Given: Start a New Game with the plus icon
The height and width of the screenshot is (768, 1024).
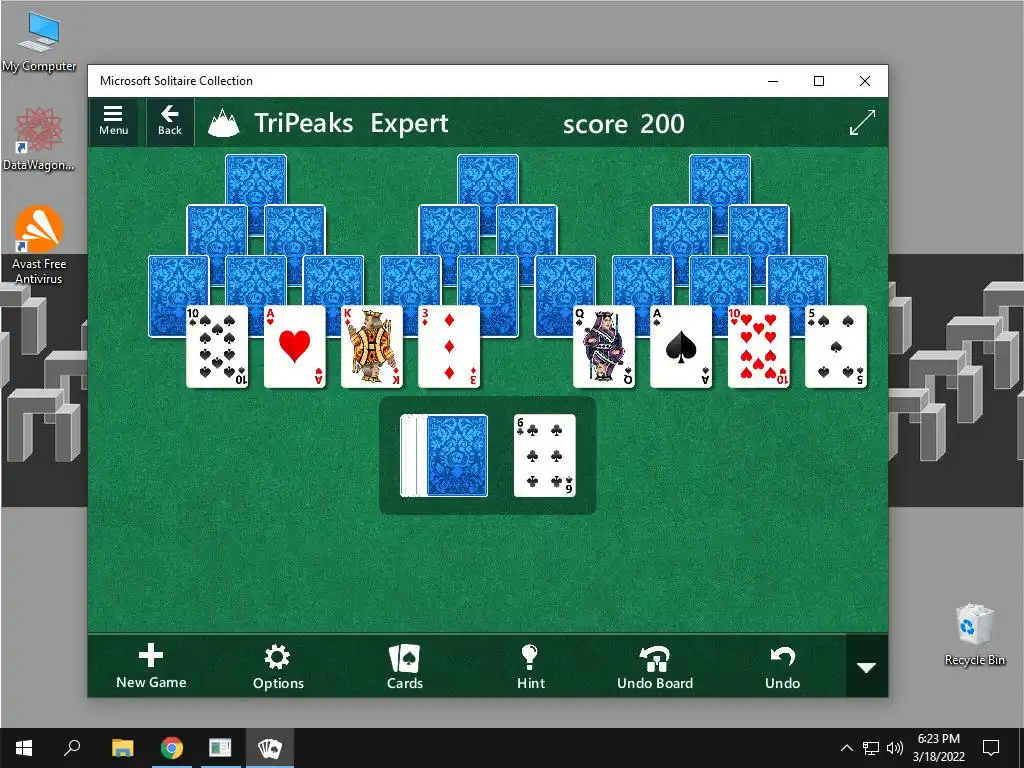Looking at the screenshot, I should point(151,666).
